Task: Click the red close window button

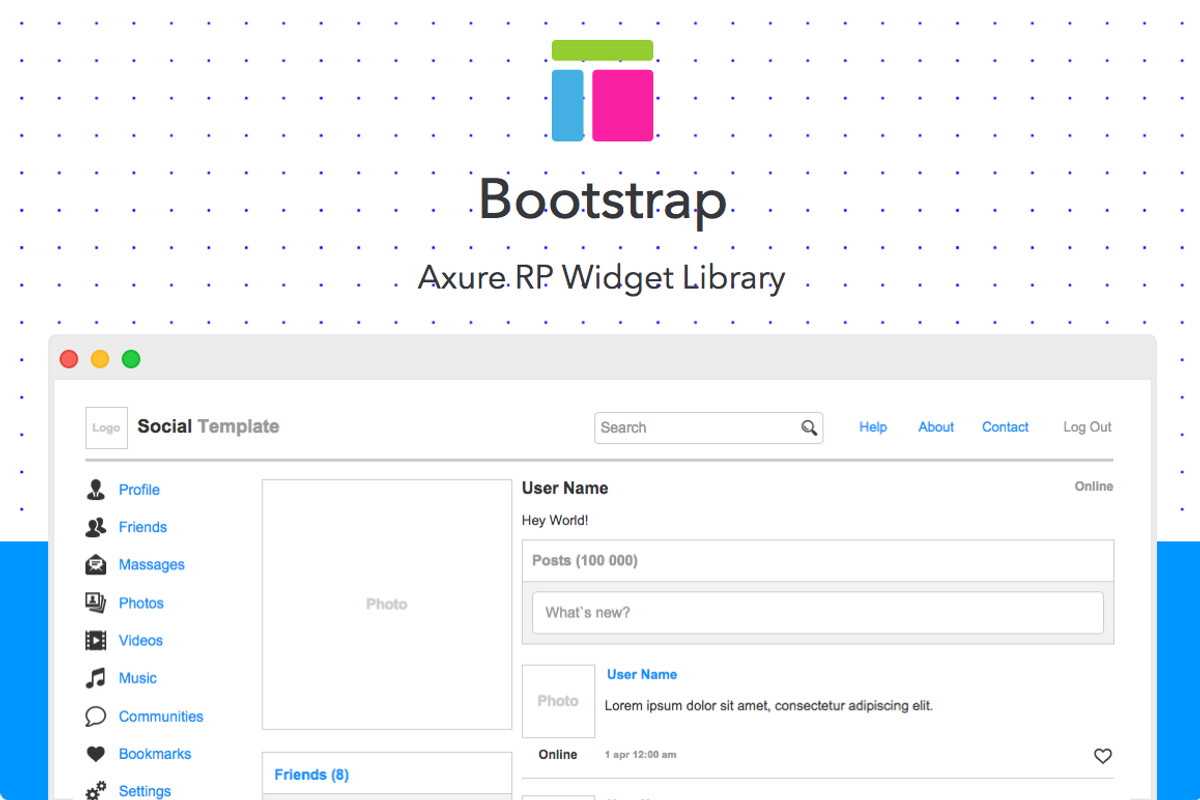Action: point(69,359)
